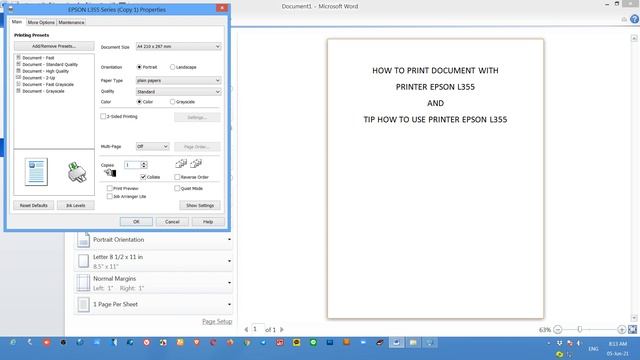Screen dimensions: 640x360
Task: Select the Document - Fast Grayscale preset
Action: (x=45, y=84)
